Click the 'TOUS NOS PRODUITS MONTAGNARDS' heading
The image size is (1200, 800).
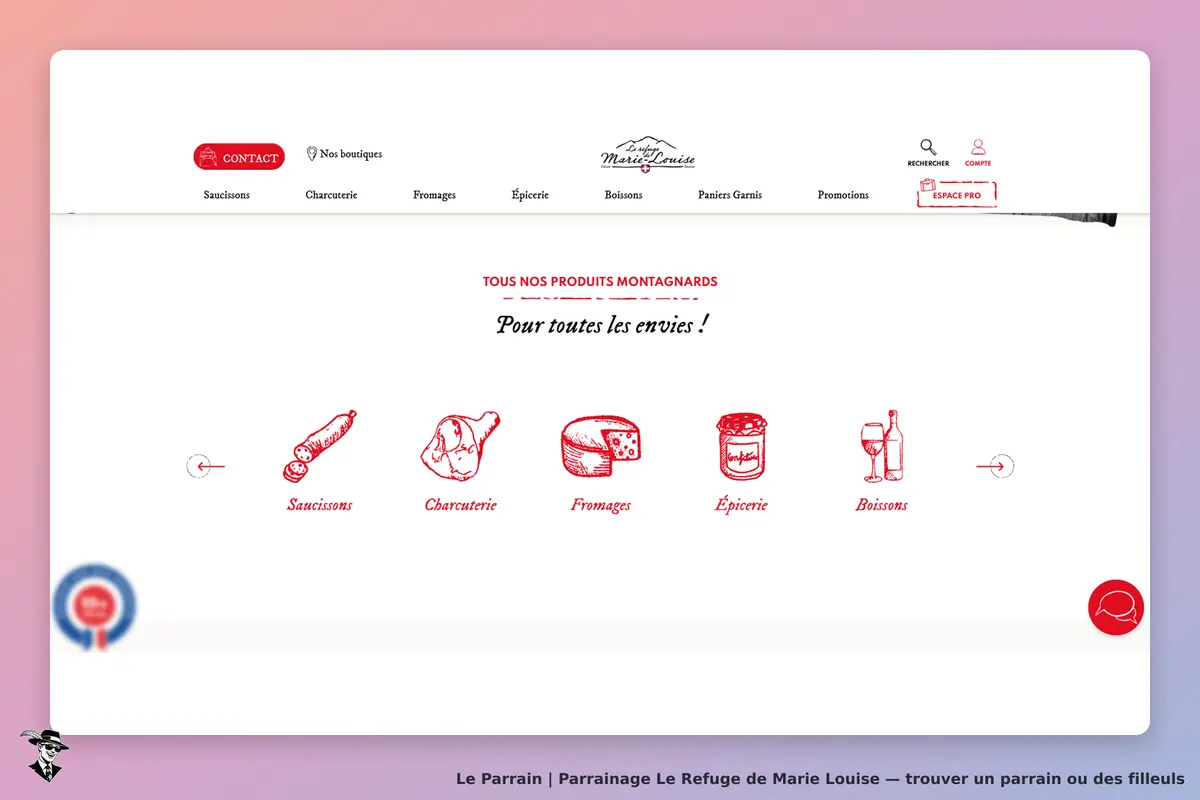600,282
